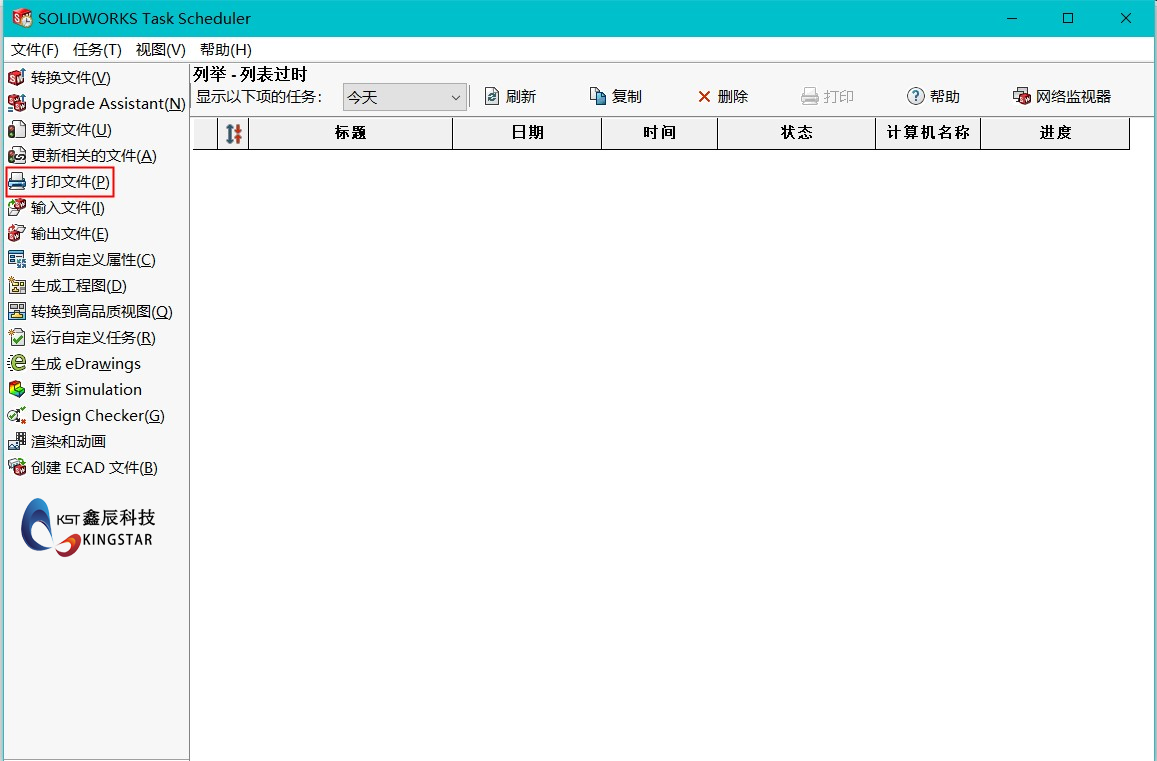Click the 刷新 refresh button
Viewport: 1157px width, 761px height.
pos(510,97)
